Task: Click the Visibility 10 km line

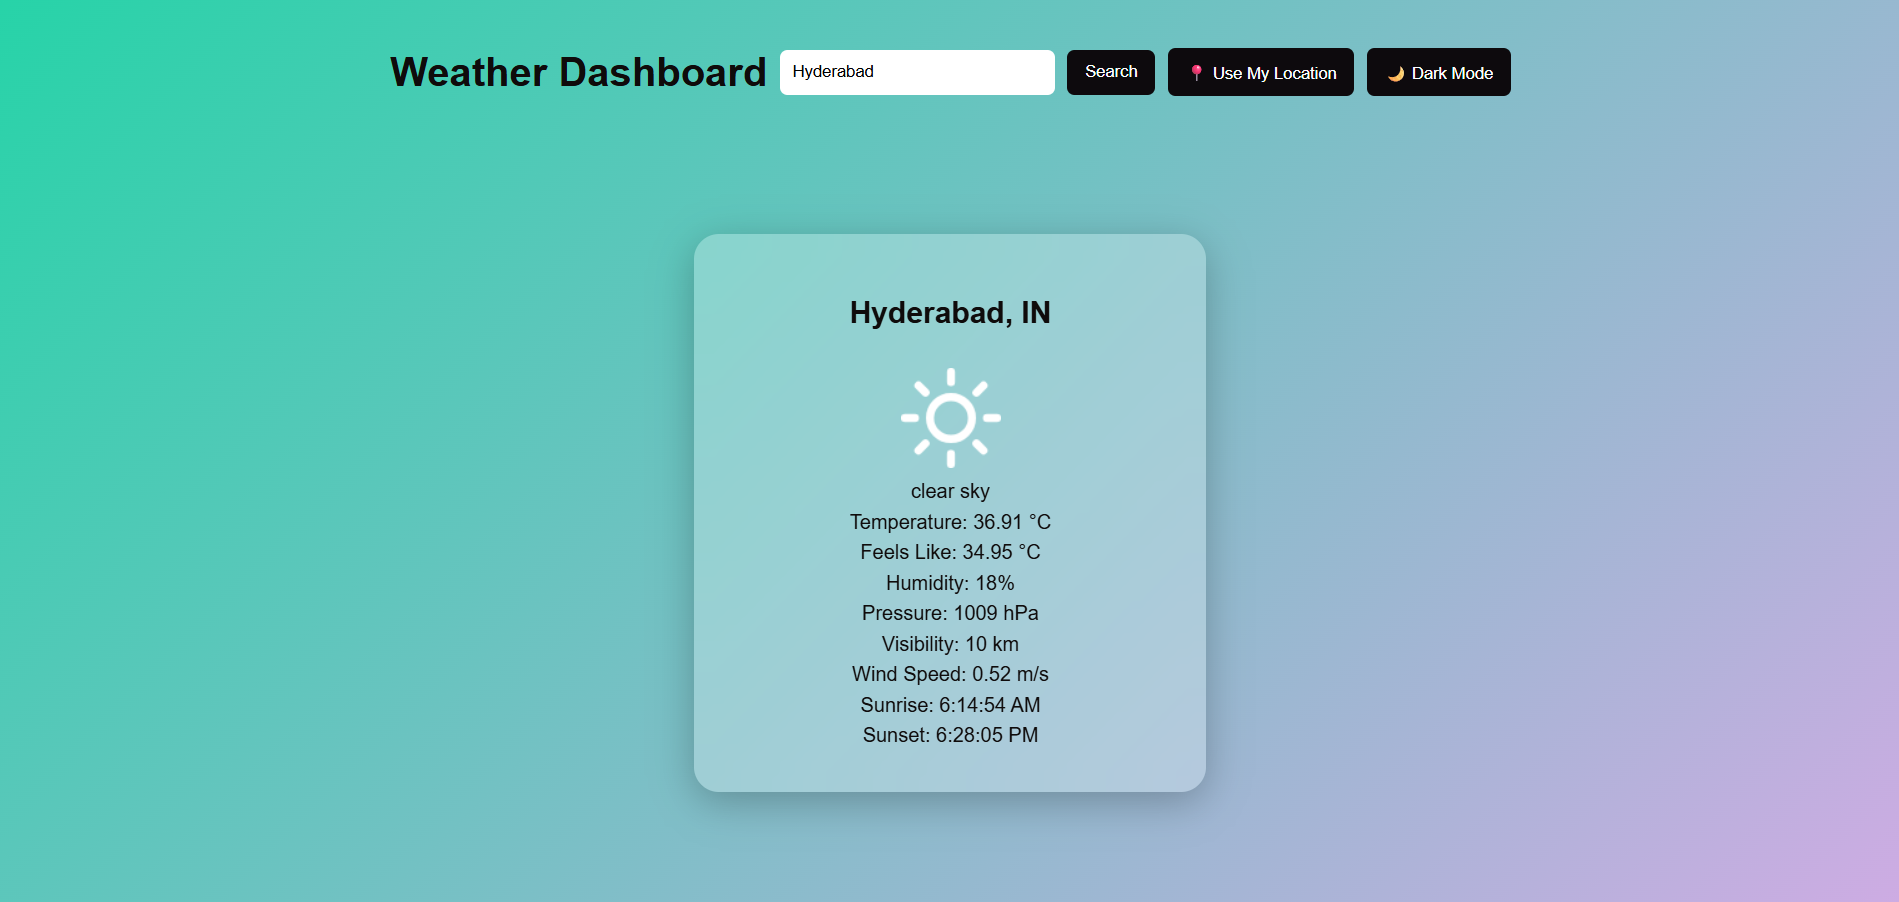Action: click(950, 644)
